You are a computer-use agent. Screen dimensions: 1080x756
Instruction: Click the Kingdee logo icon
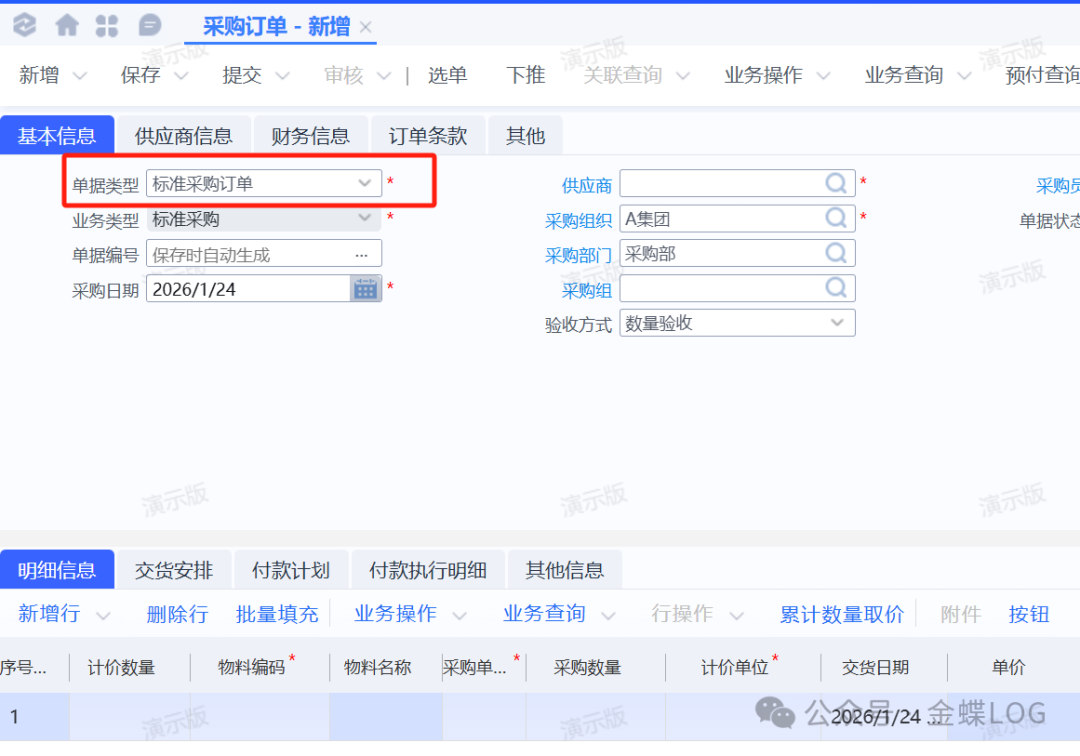coord(24,25)
